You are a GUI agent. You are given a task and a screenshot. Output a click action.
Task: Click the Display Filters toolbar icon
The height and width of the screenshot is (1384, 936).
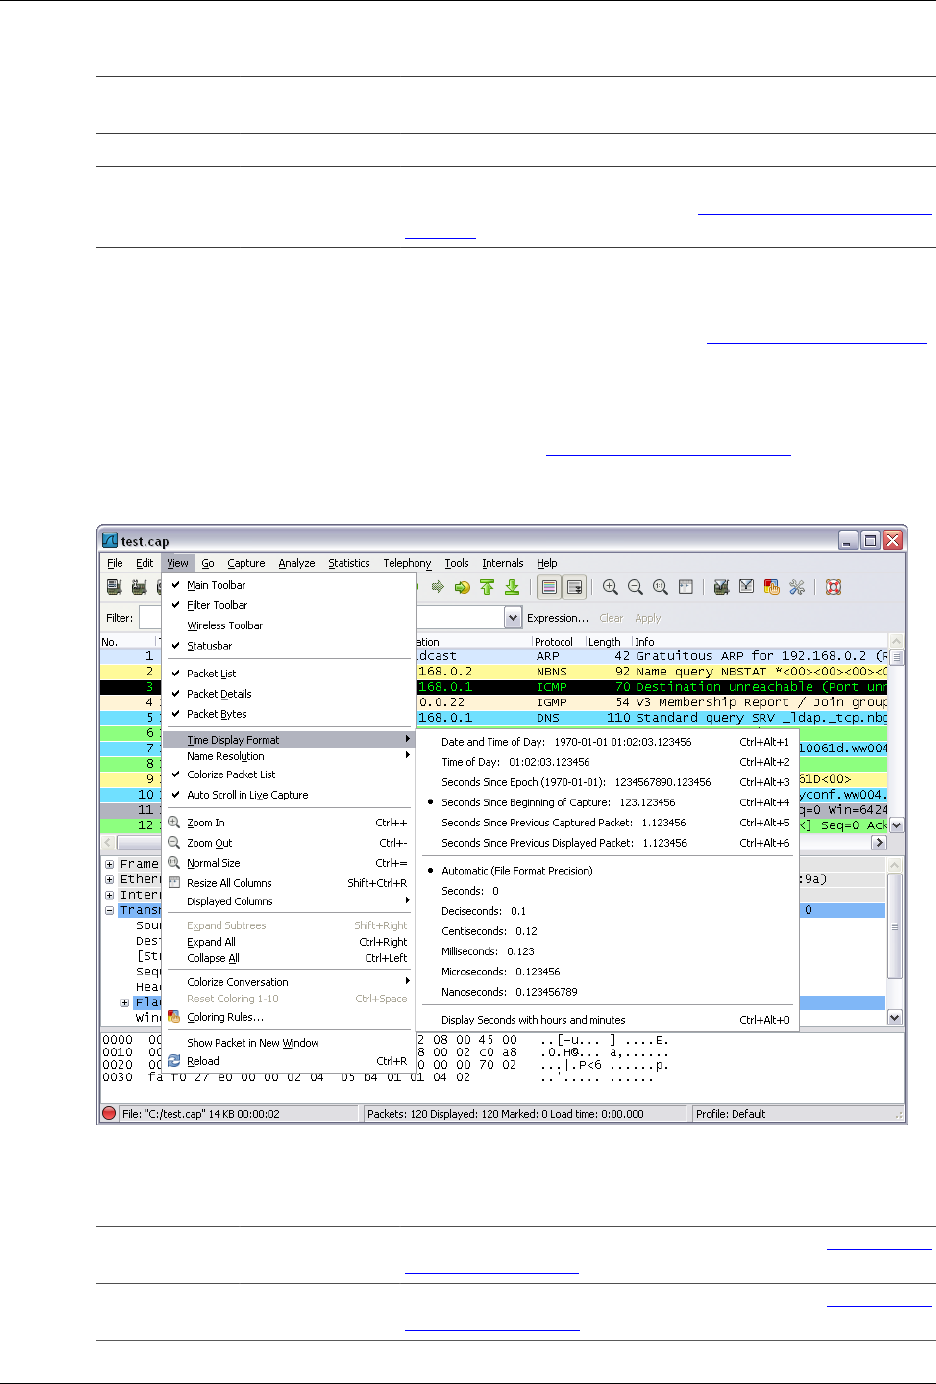click(x=746, y=587)
